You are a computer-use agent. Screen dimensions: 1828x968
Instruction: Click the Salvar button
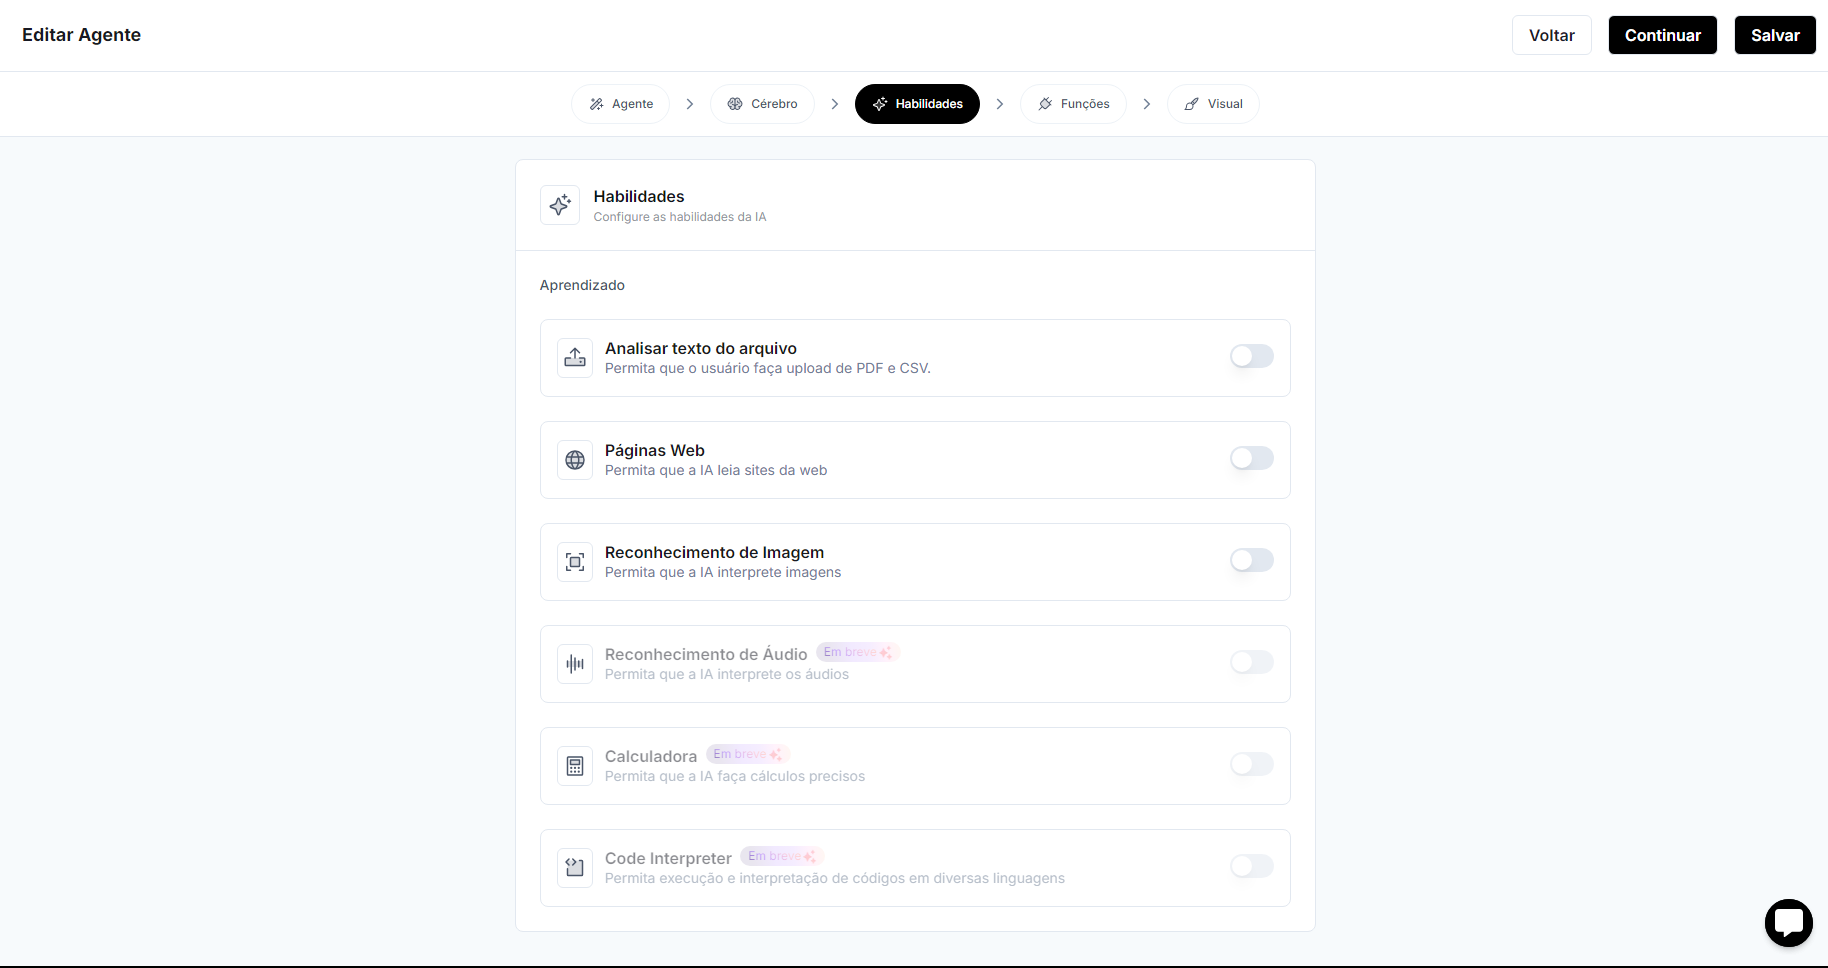(1775, 35)
